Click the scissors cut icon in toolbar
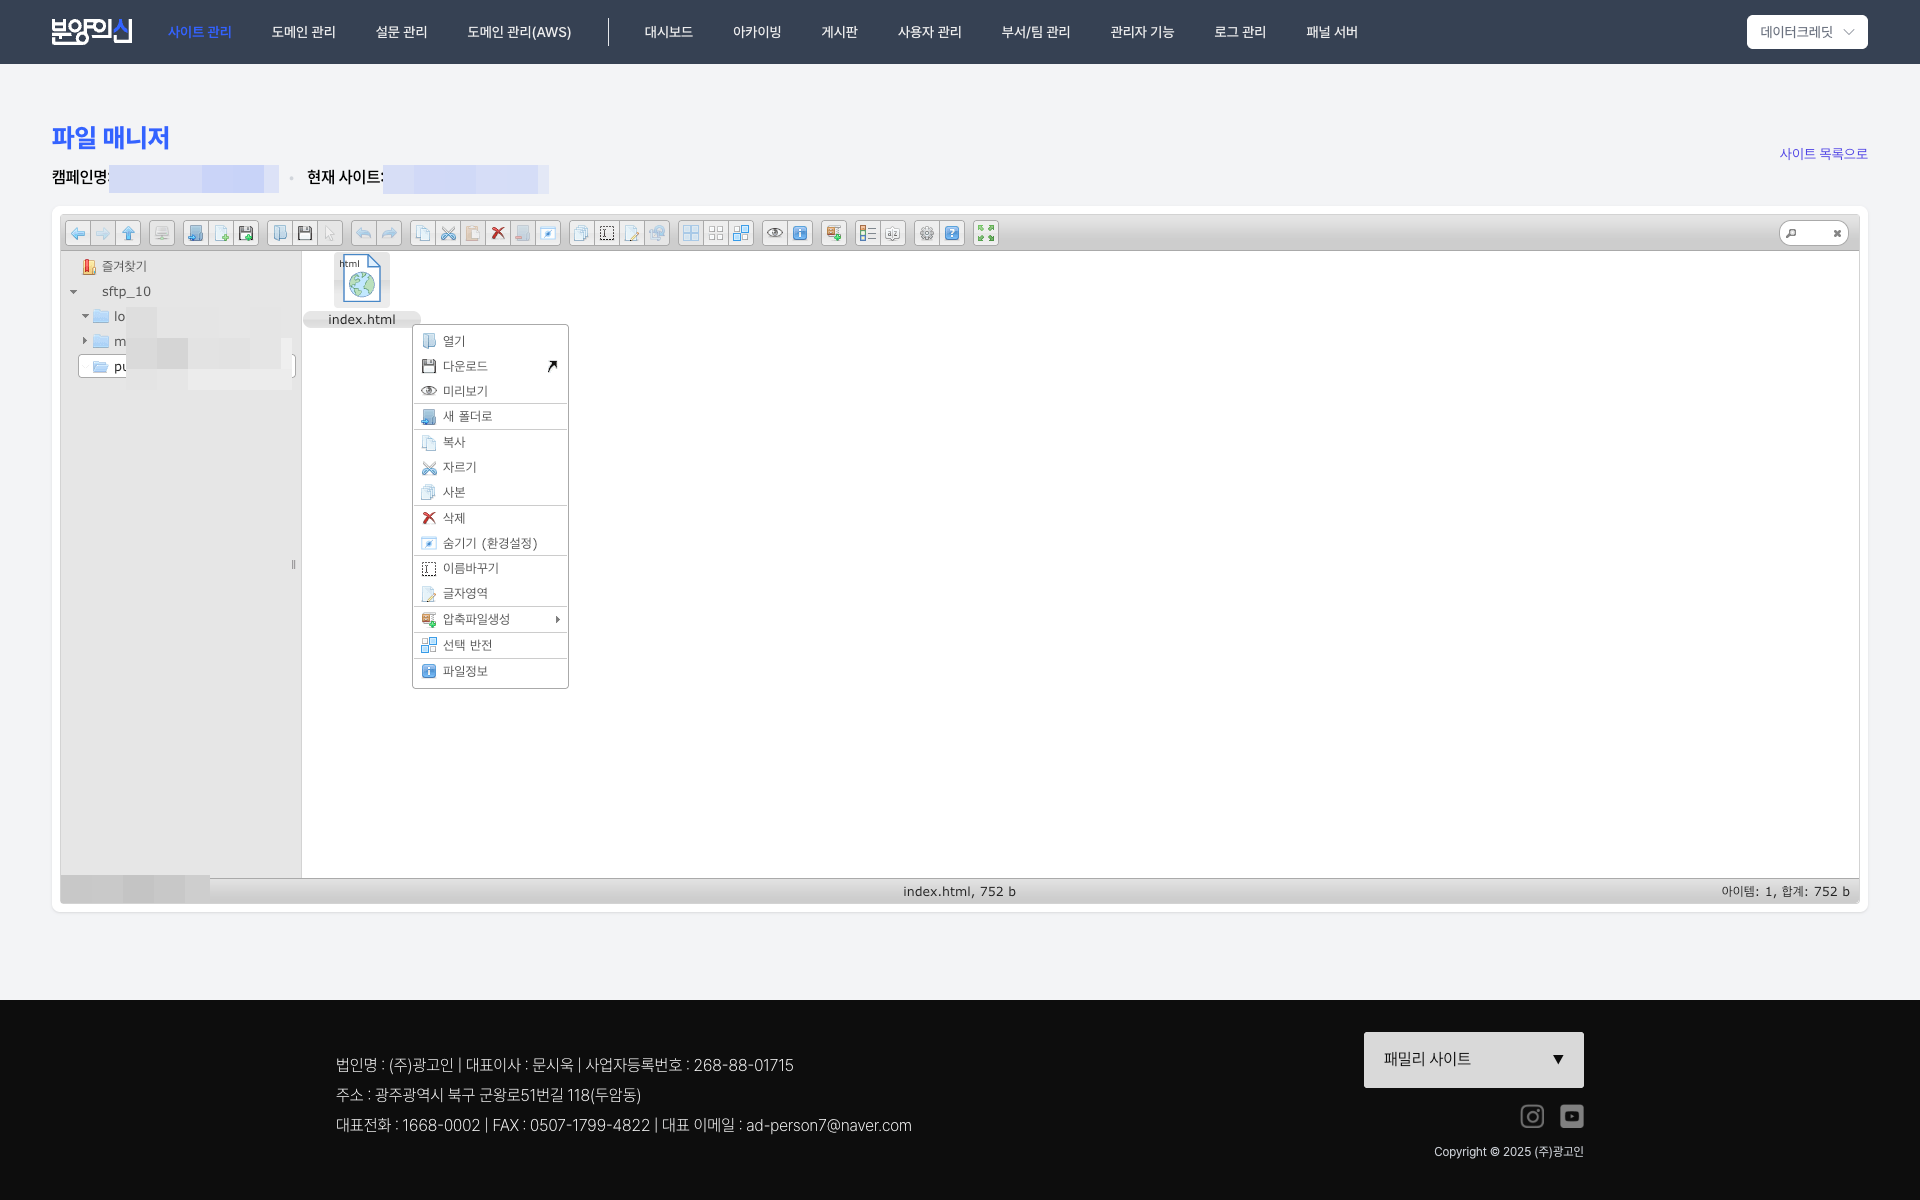 (x=448, y=233)
